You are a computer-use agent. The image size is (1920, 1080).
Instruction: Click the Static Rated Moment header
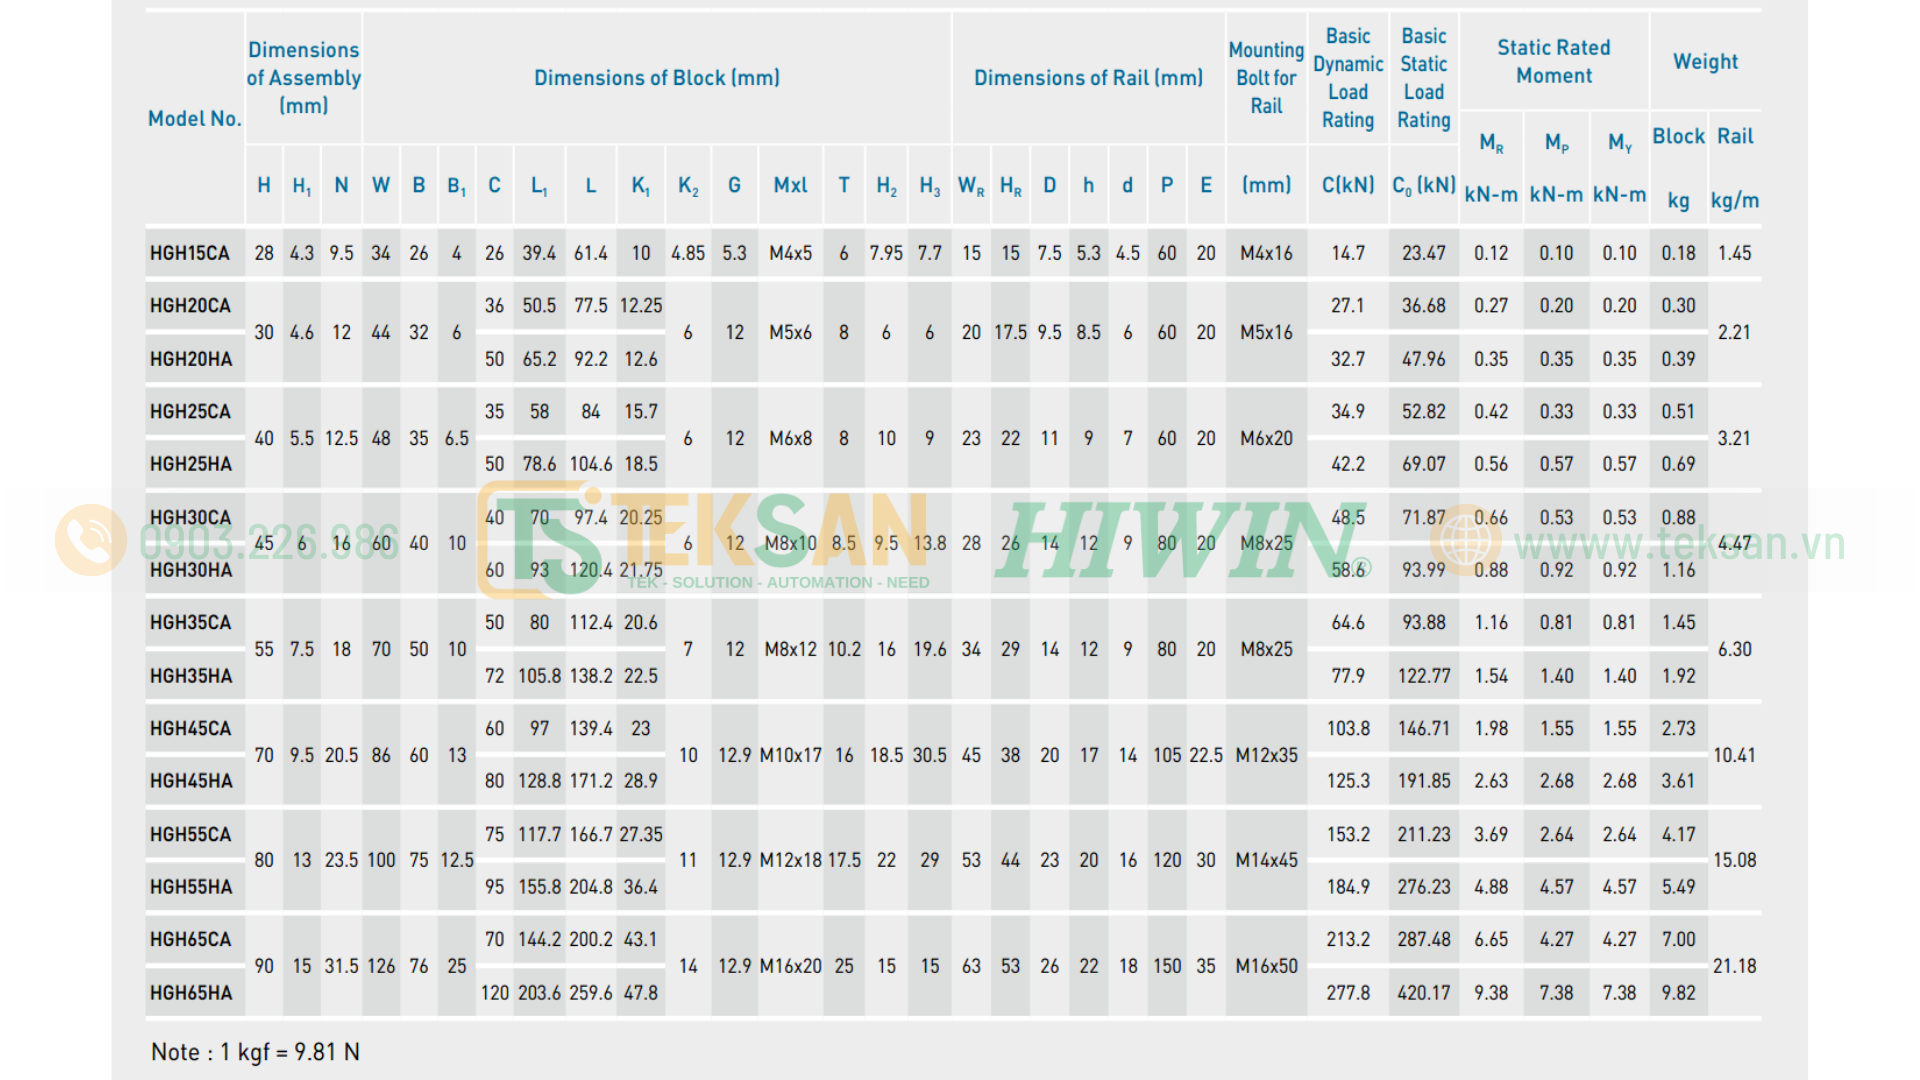(1554, 62)
